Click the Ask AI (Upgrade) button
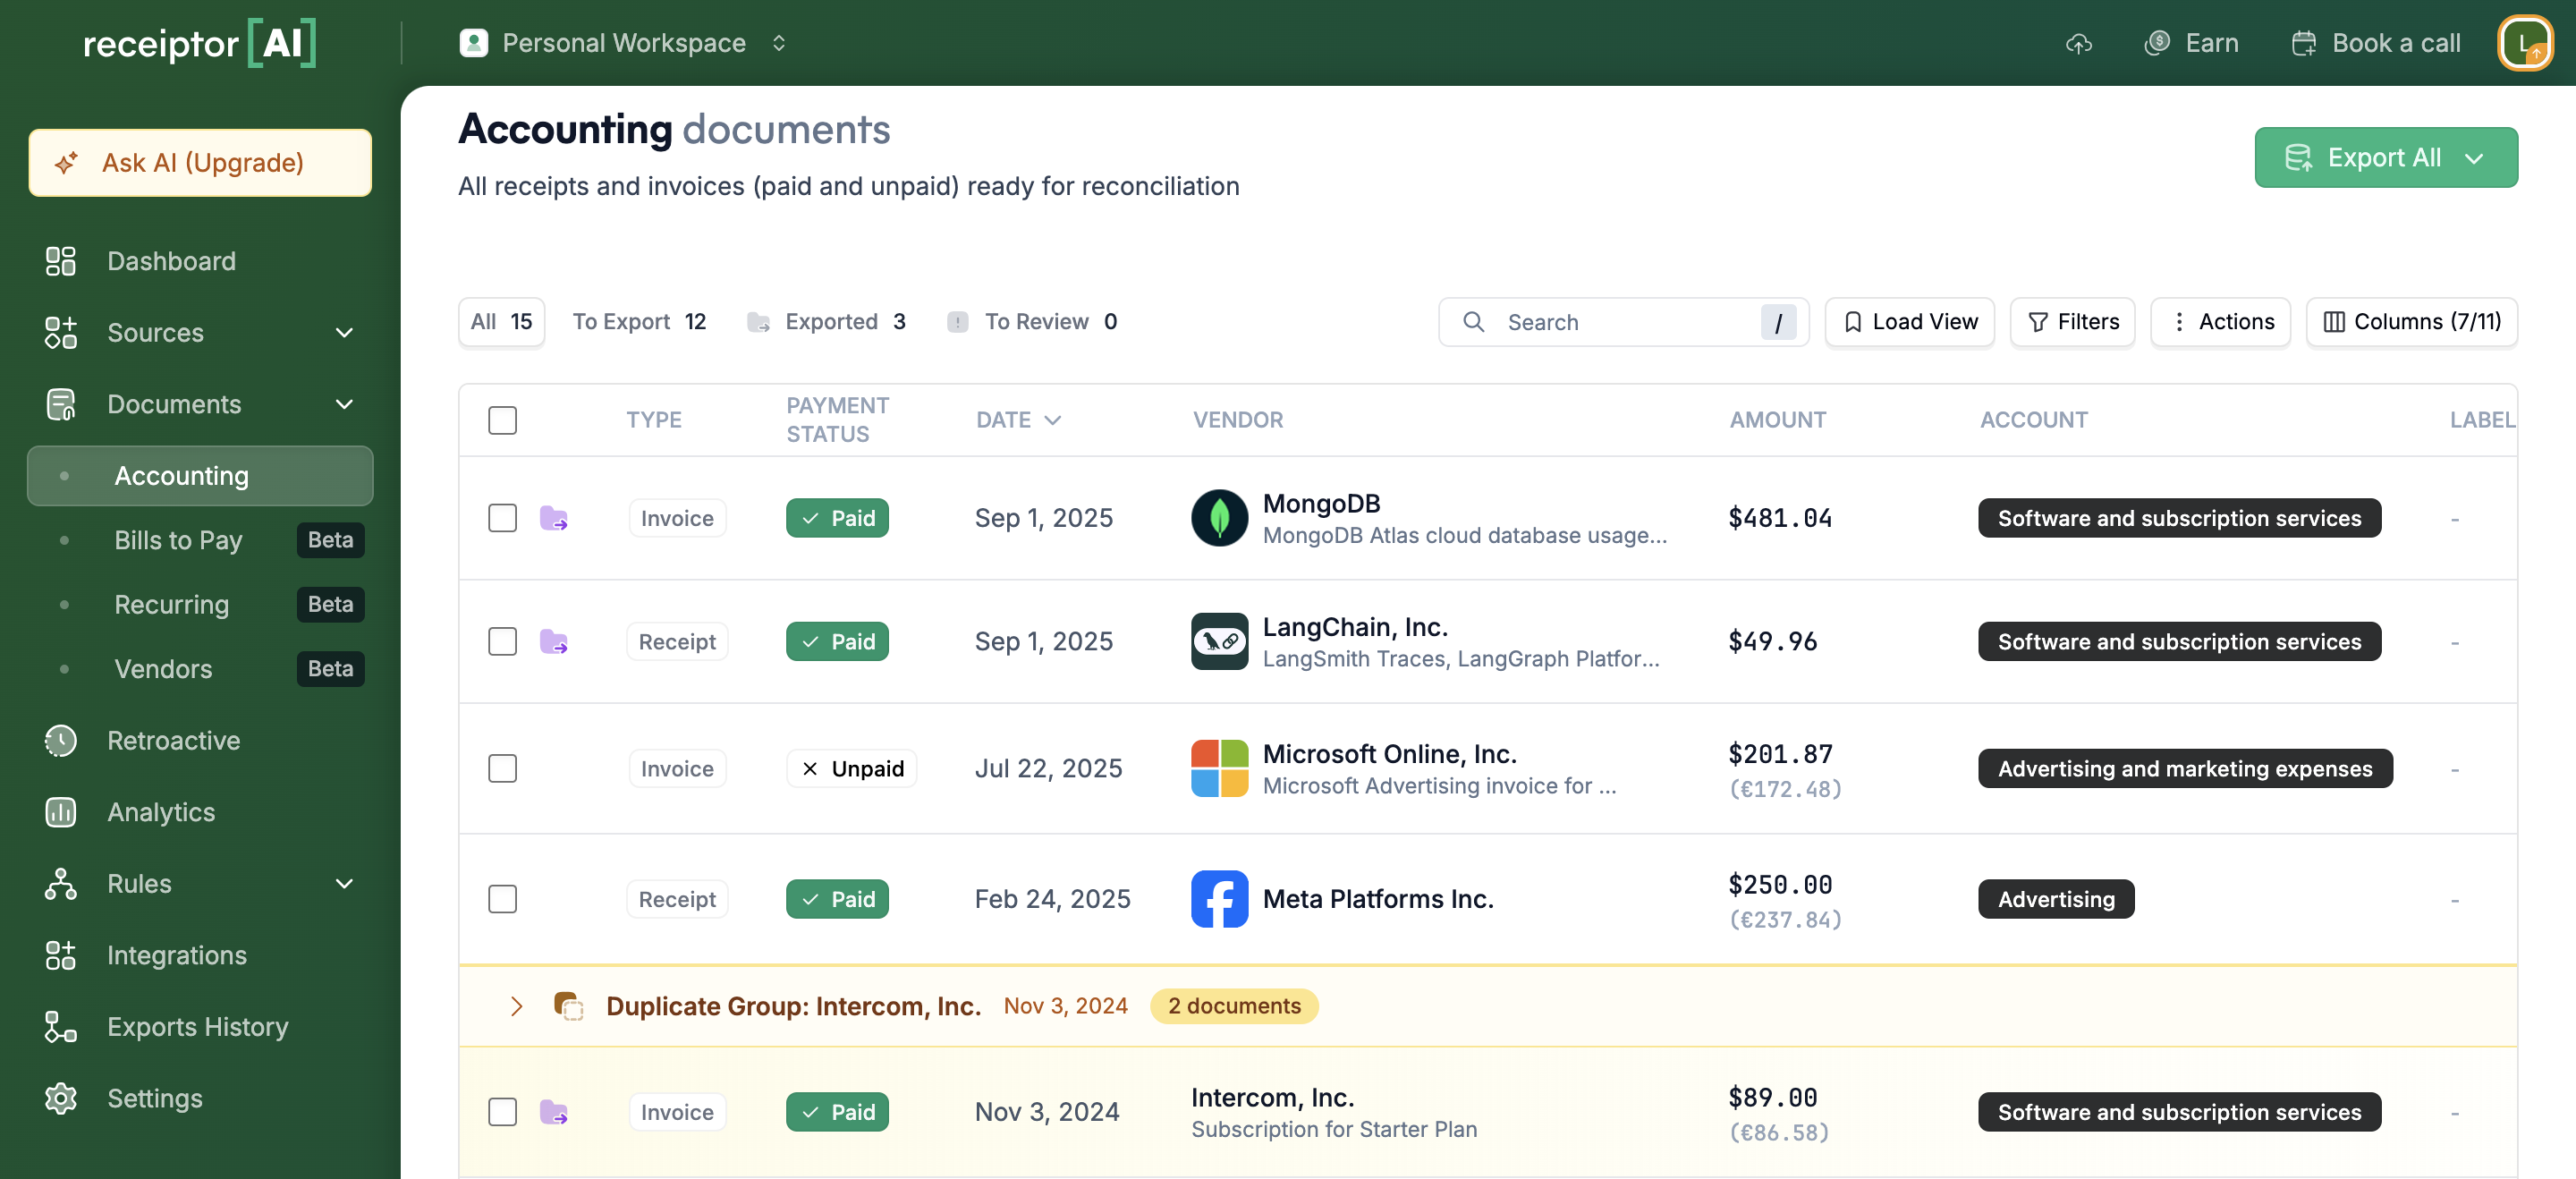 pyautogui.click(x=200, y=163)
